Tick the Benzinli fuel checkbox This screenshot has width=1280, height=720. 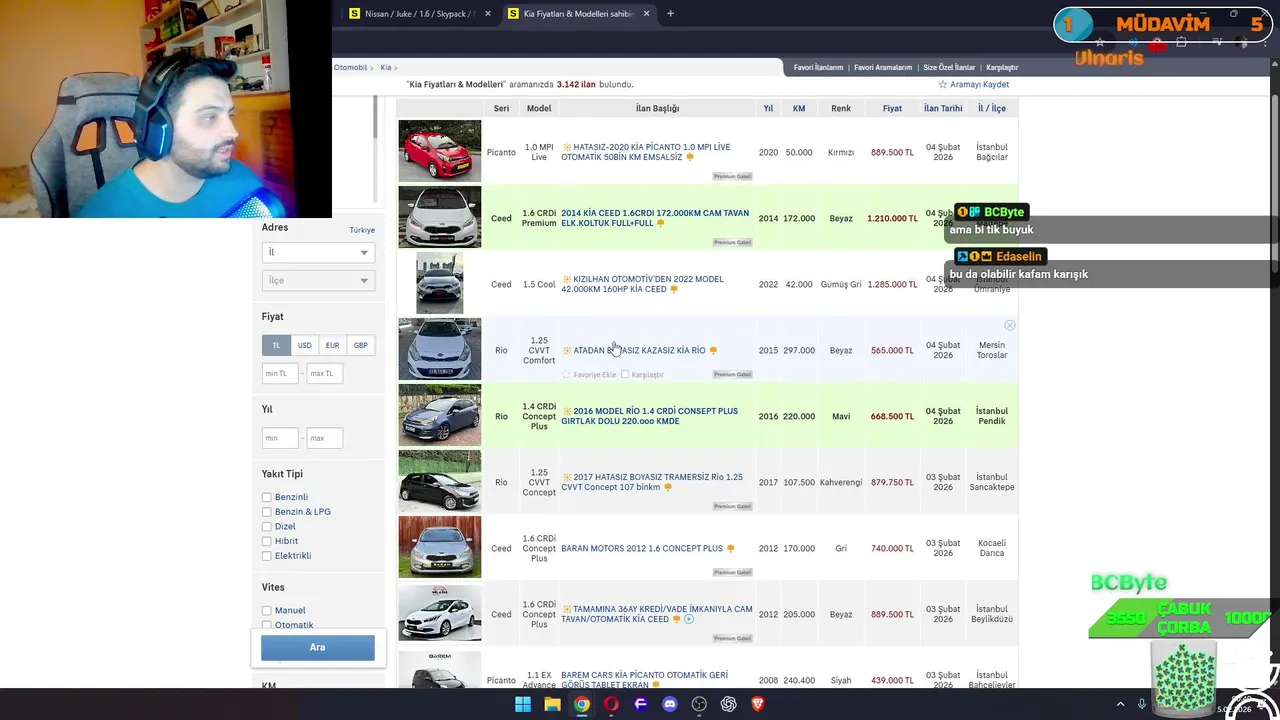pos(267,497)
